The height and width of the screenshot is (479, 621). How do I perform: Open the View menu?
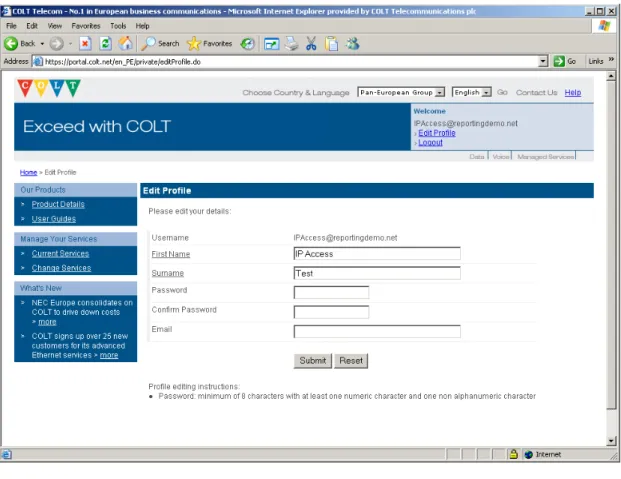point(55,26)
